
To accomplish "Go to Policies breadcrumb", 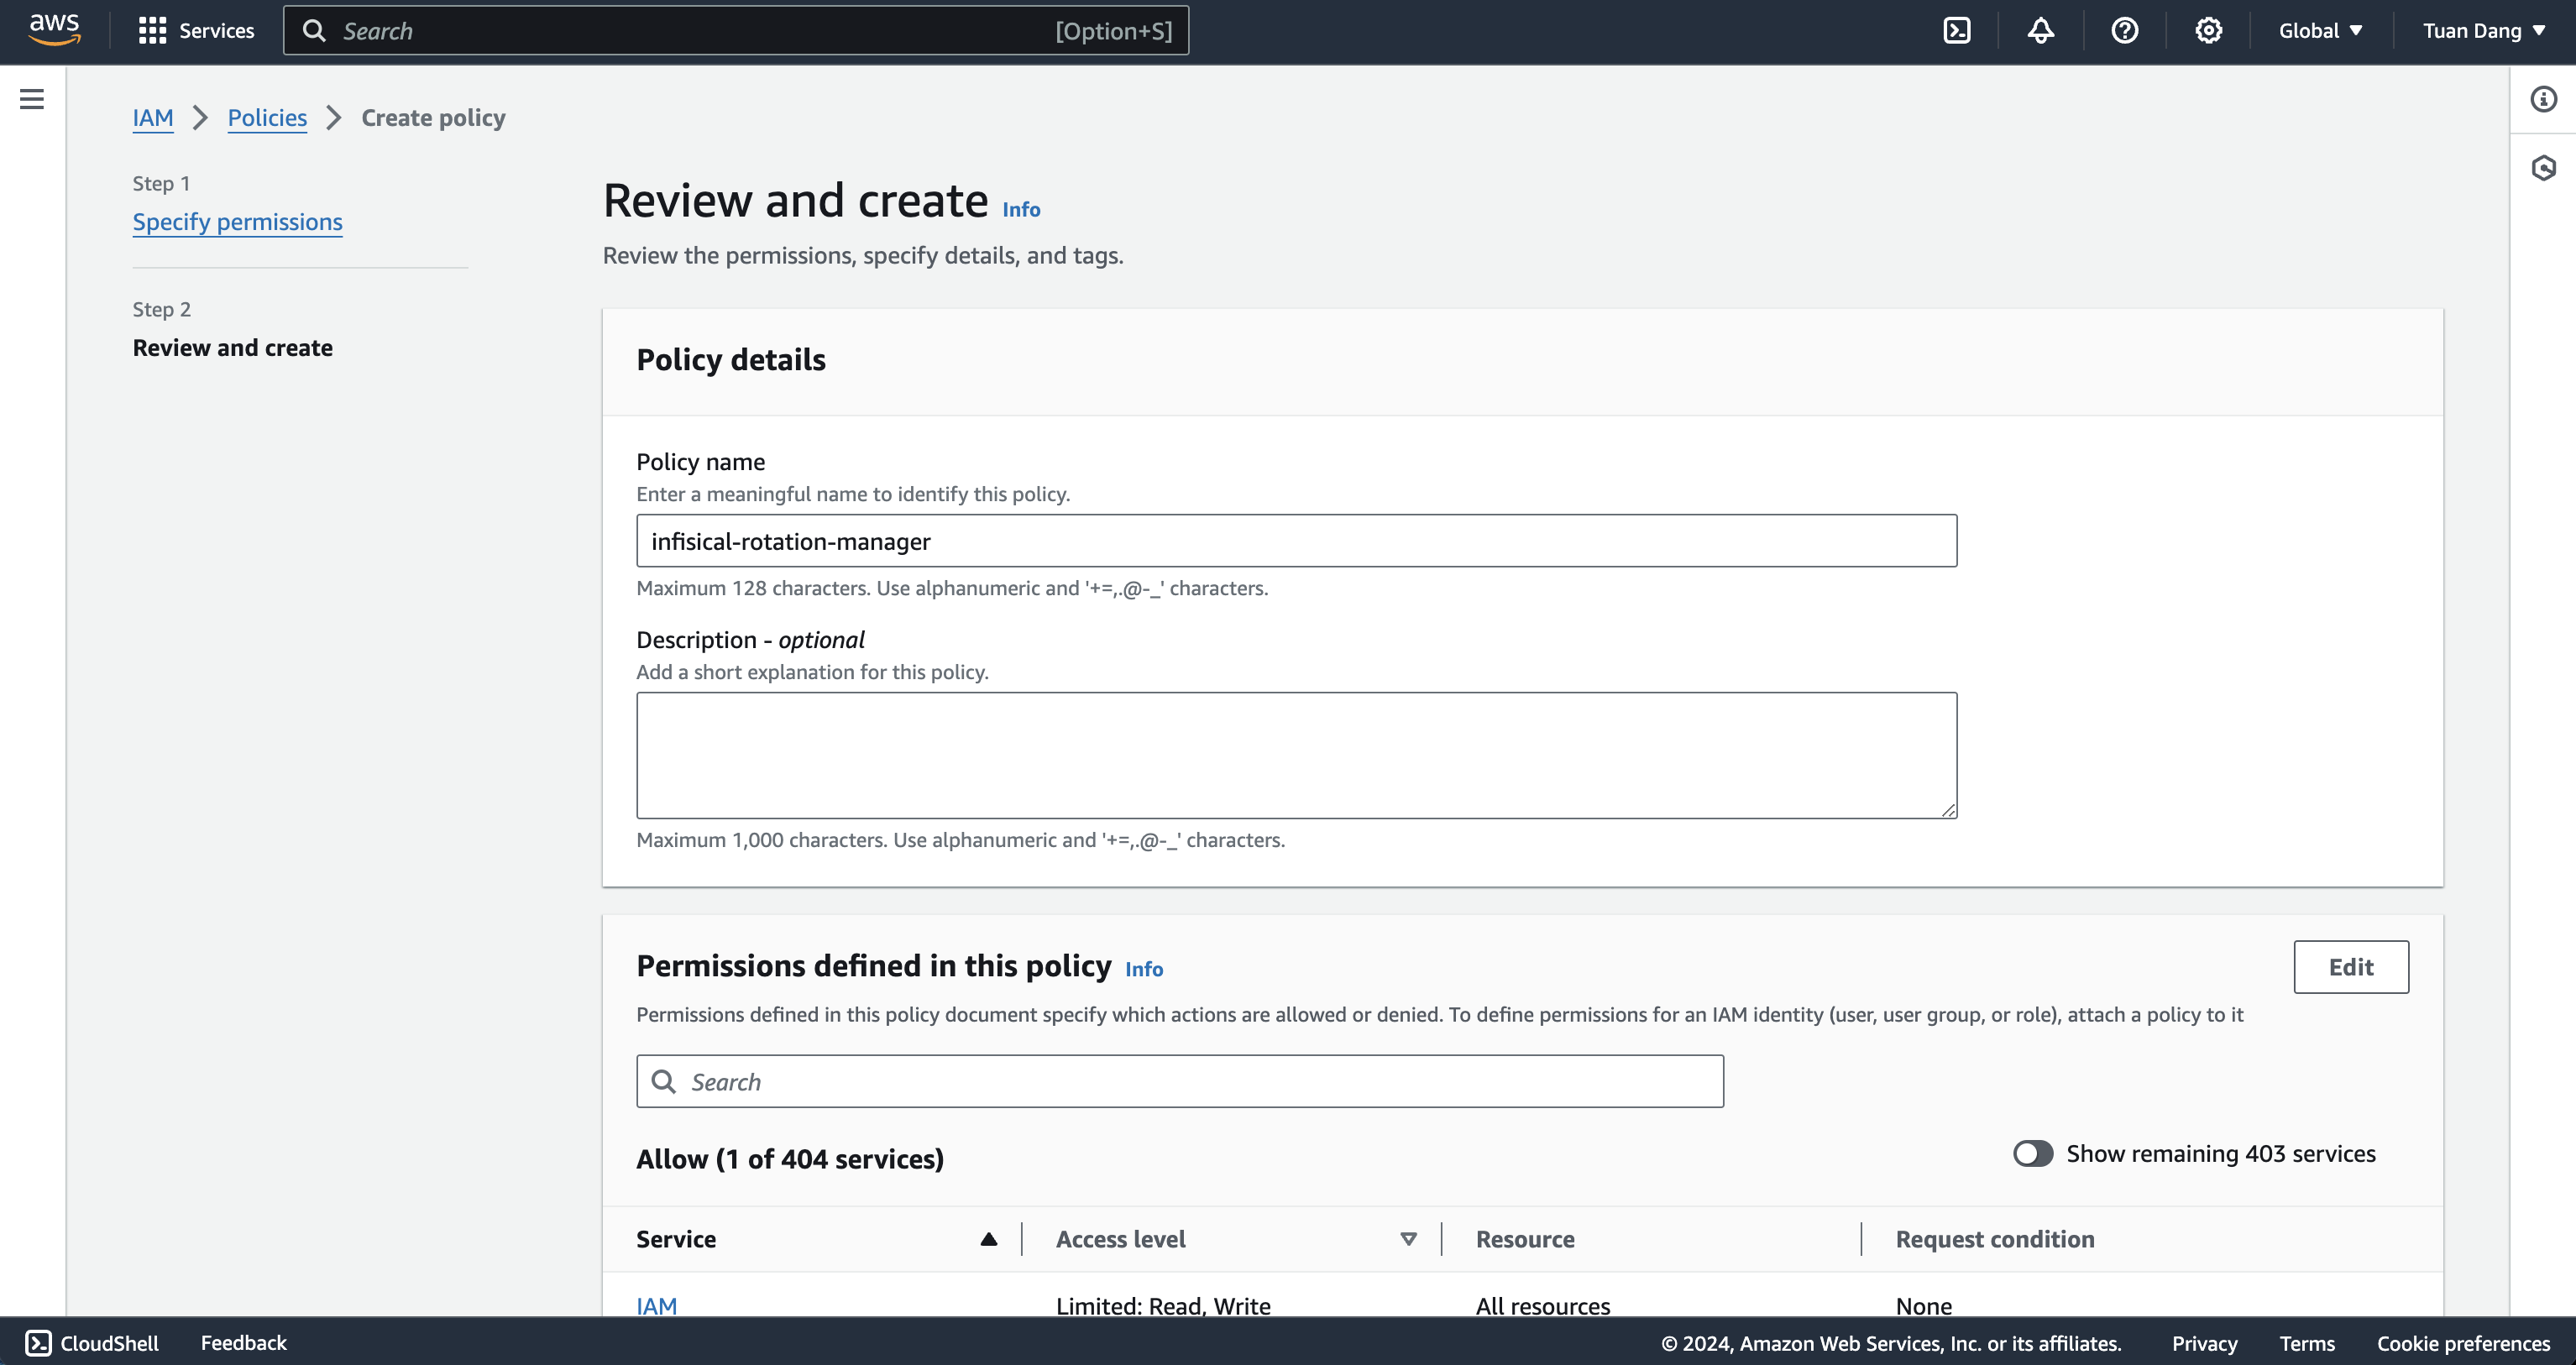I will pos(267,118).
